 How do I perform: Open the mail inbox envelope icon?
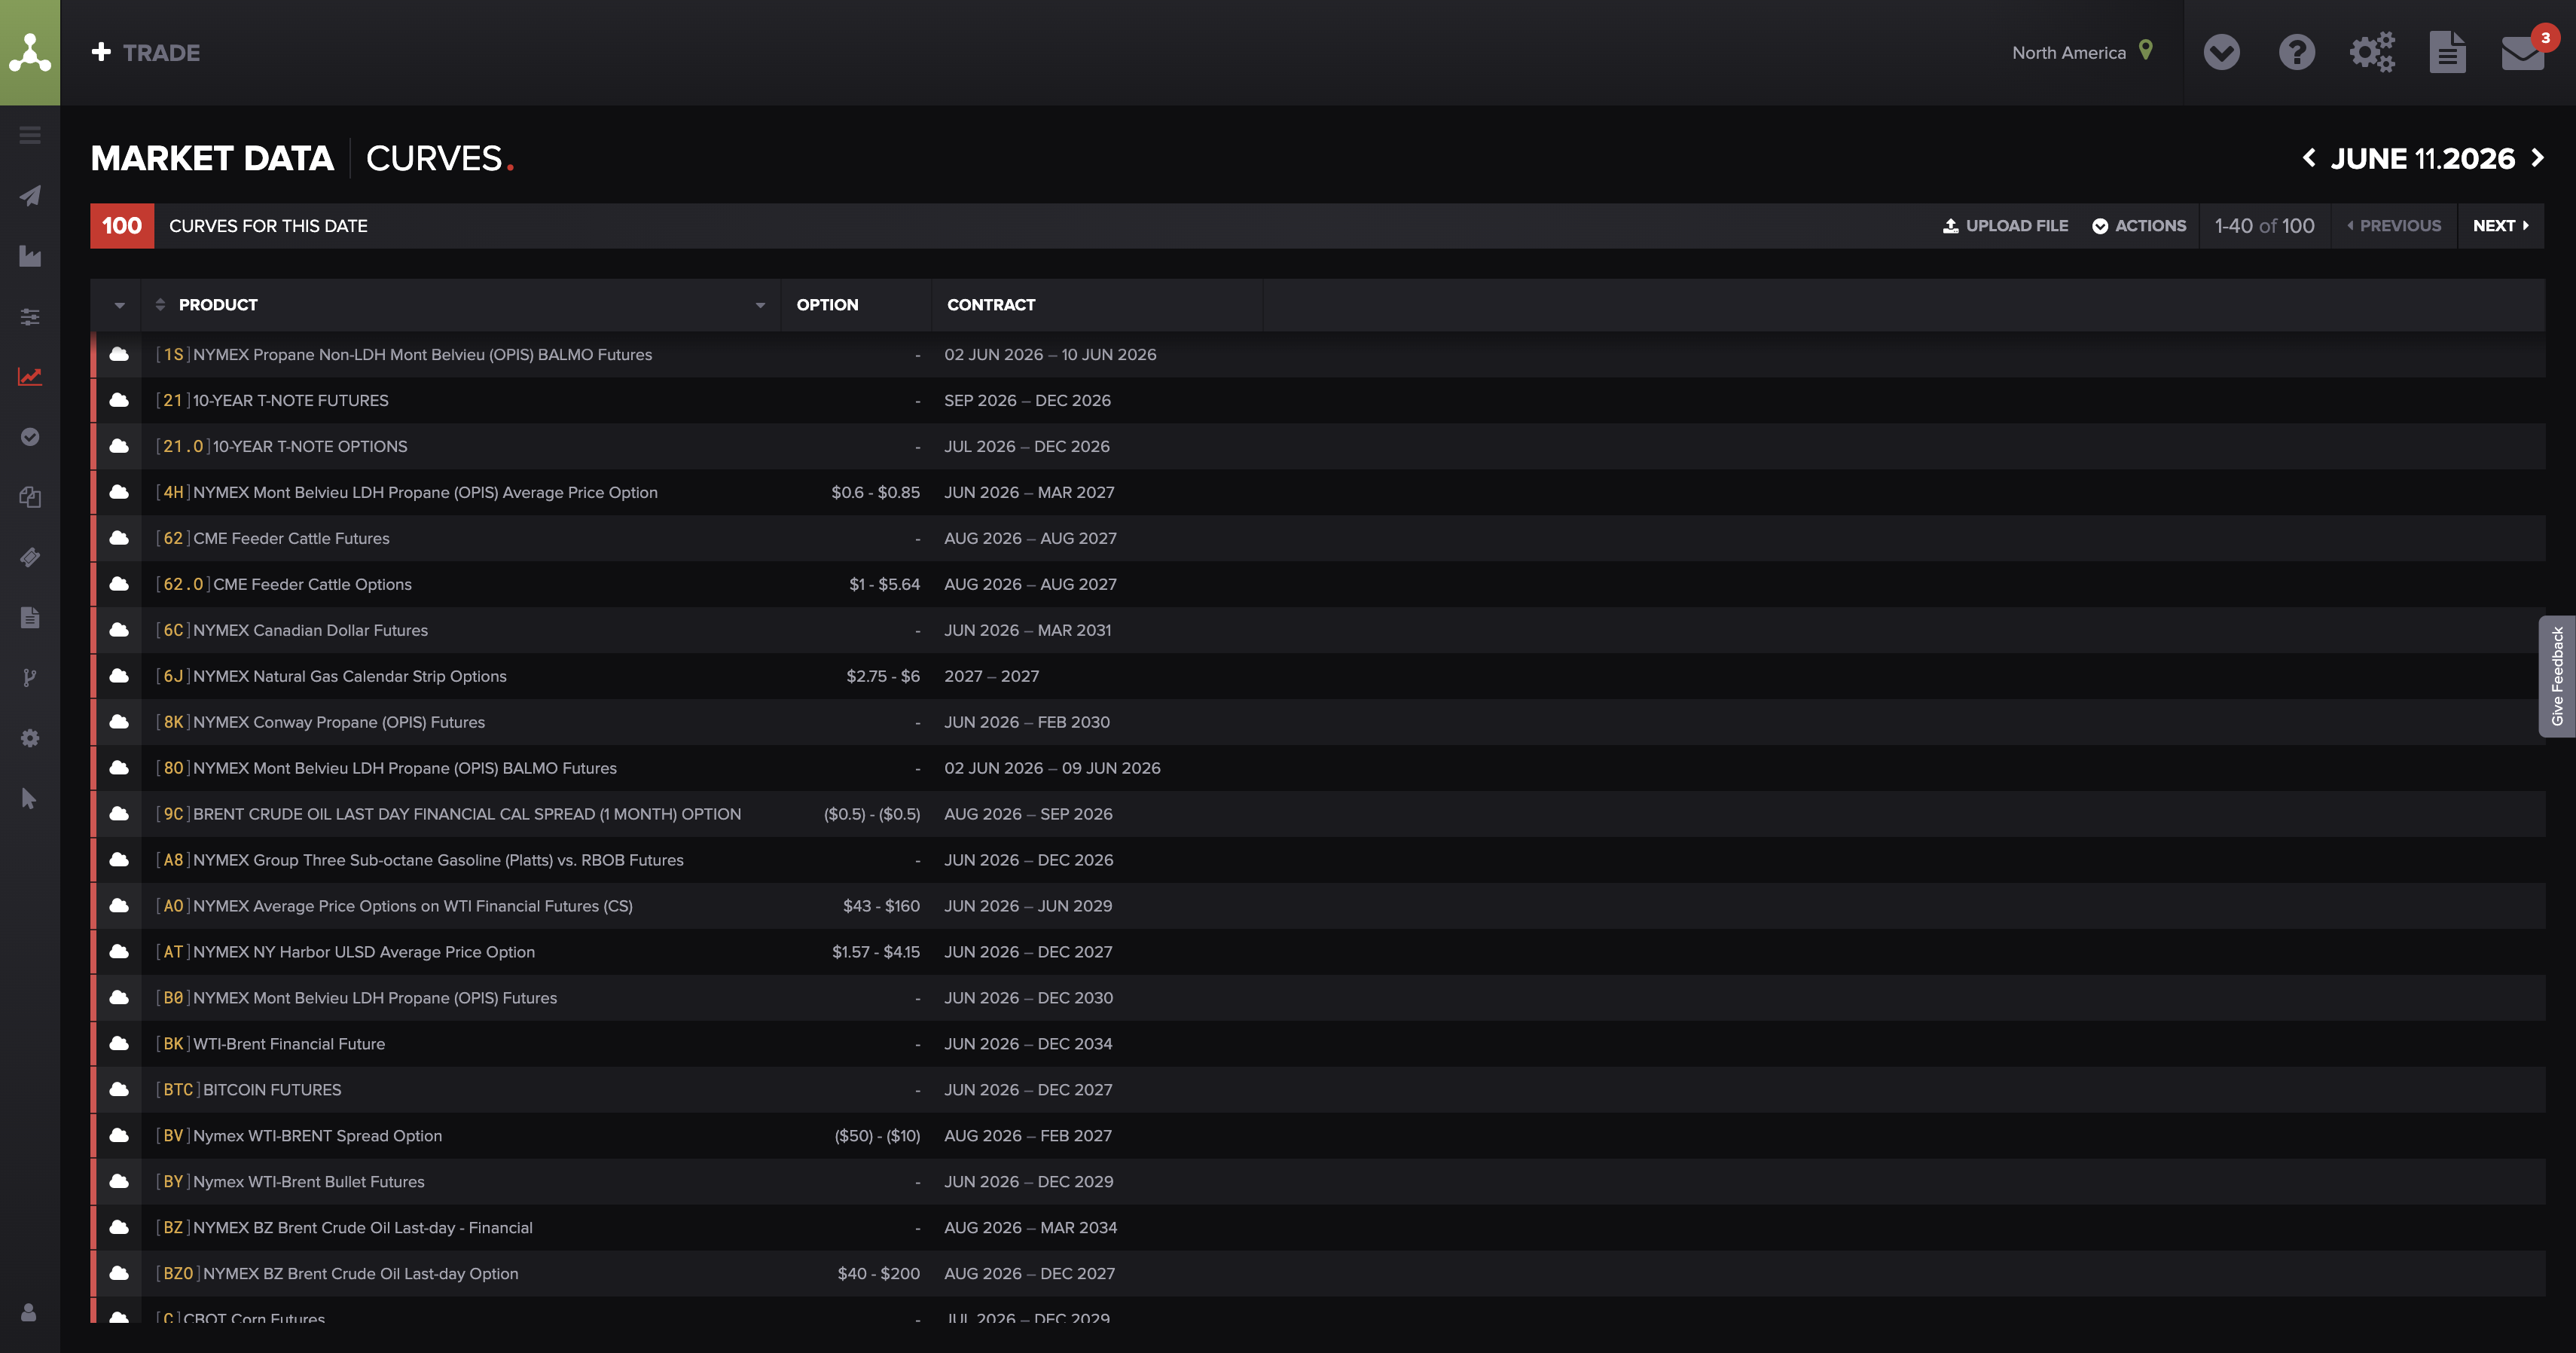(x=2522, y=52)
